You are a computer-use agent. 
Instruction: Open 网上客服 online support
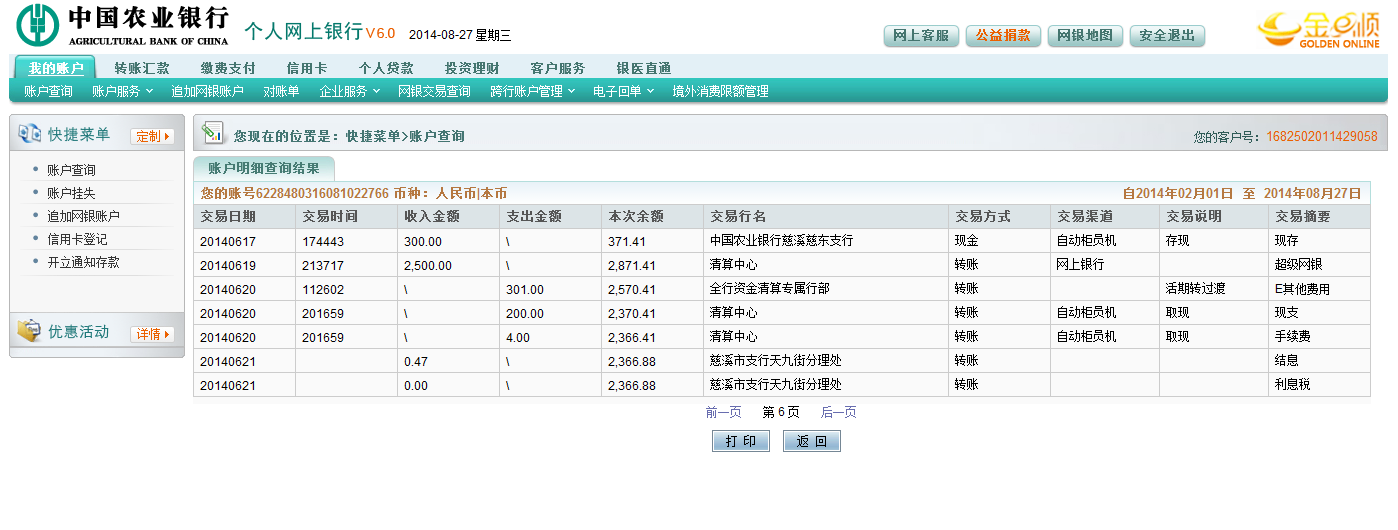click(921, 36)
